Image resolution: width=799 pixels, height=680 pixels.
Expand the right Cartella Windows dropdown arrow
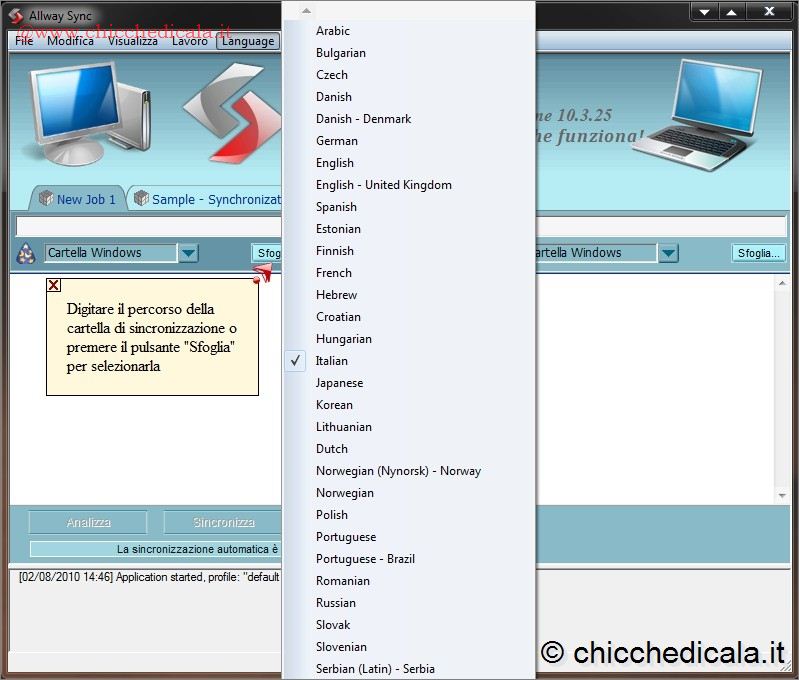click(x=669, y=253)
